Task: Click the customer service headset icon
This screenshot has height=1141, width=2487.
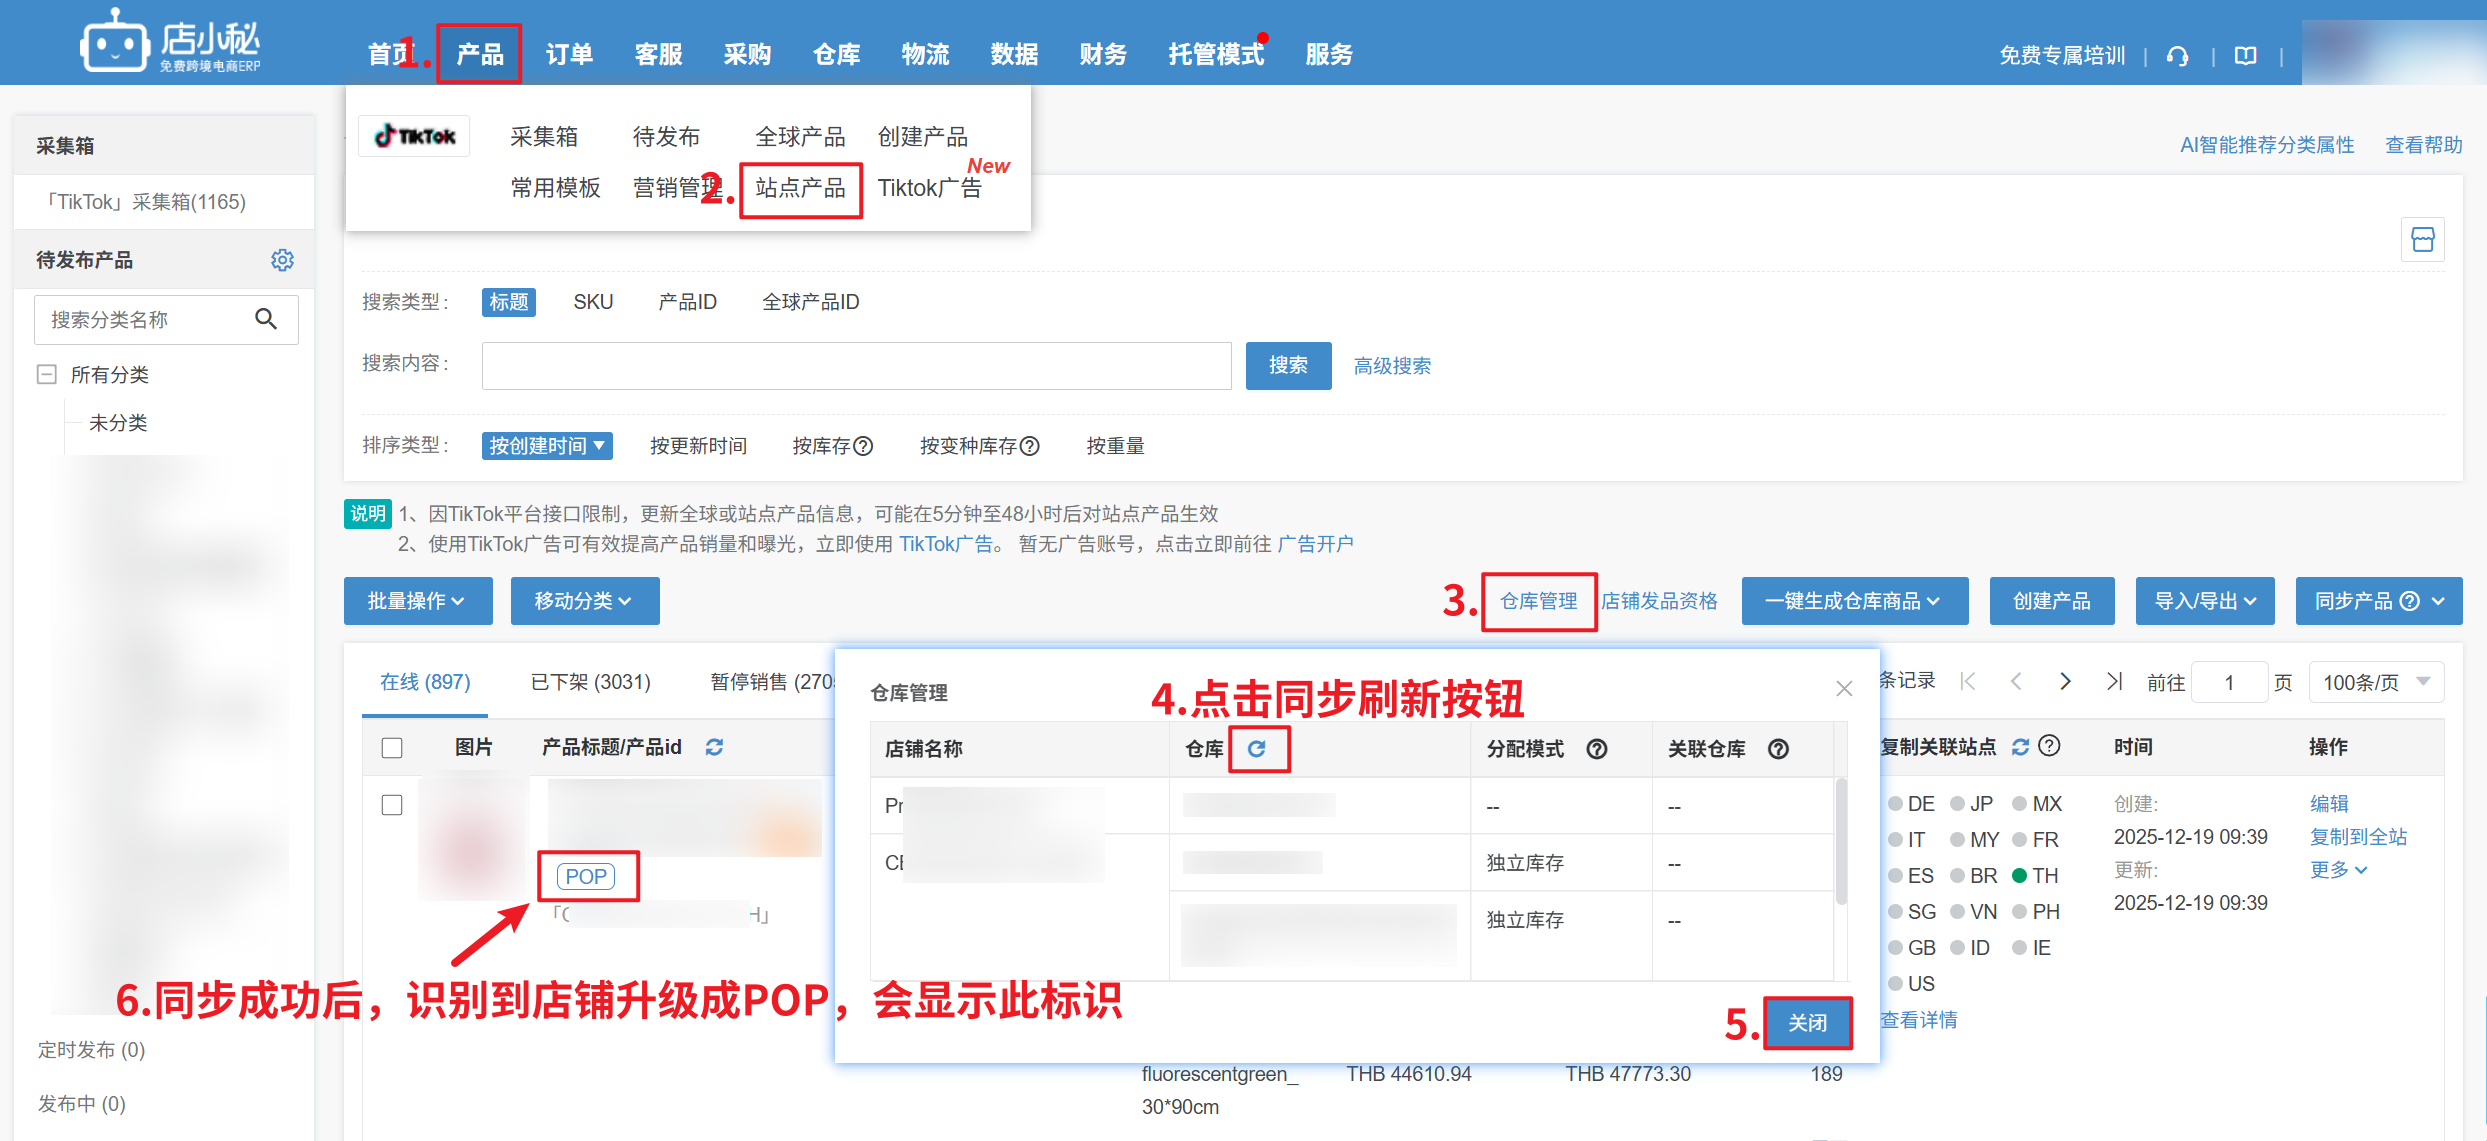Action: [2177, 56]
